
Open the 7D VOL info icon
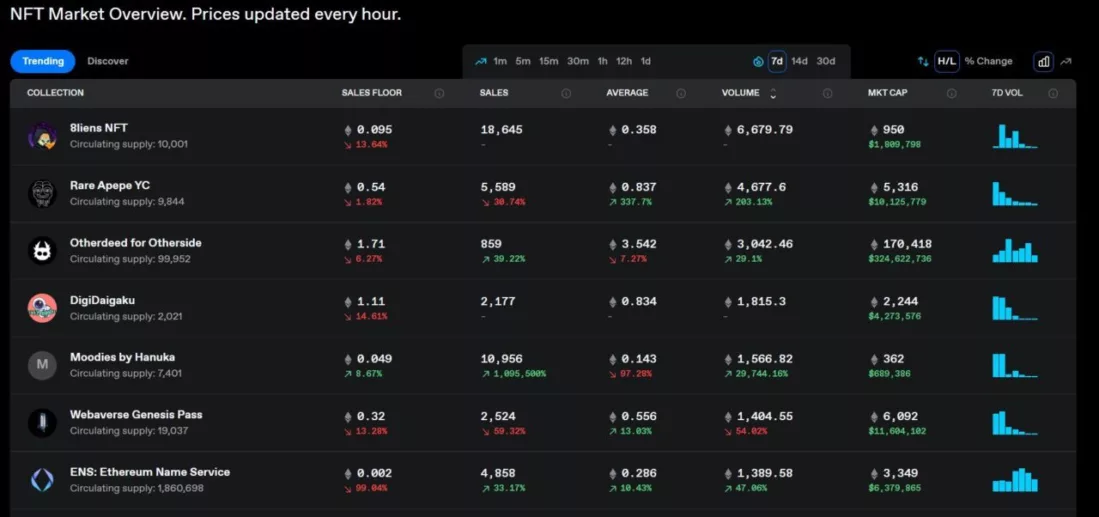[1053, 93]
